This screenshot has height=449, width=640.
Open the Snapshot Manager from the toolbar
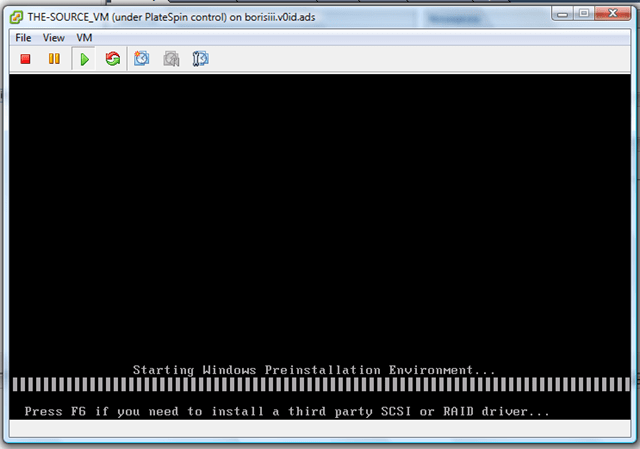point(200,60)
